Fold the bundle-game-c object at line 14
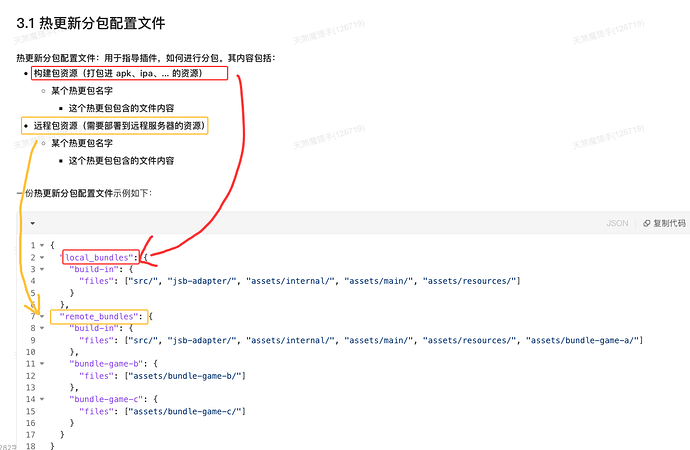This screenshot has height=450, width=690. [x=42, y=399]
